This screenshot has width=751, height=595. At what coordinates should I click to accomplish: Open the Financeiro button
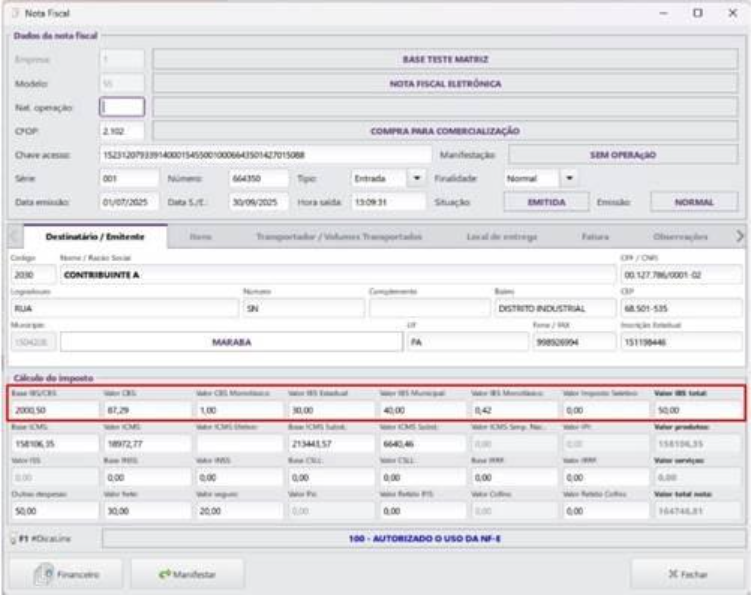(x=66, y=574)
